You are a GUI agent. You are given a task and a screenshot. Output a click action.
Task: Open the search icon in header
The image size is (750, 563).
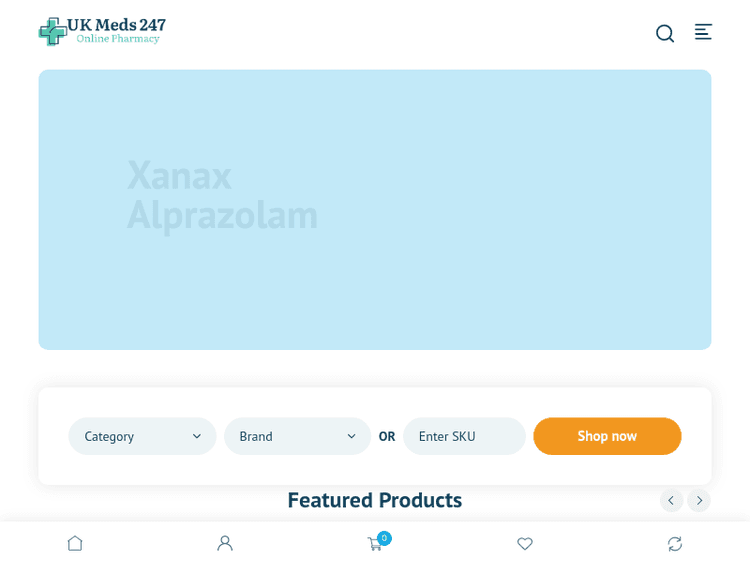coord(665,33)
